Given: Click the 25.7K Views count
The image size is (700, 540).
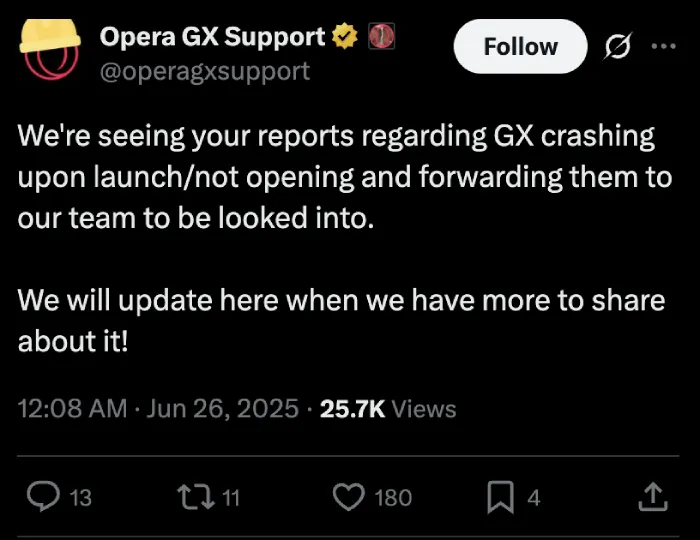Looking at the screenshot, I should (x=388, y=408).
